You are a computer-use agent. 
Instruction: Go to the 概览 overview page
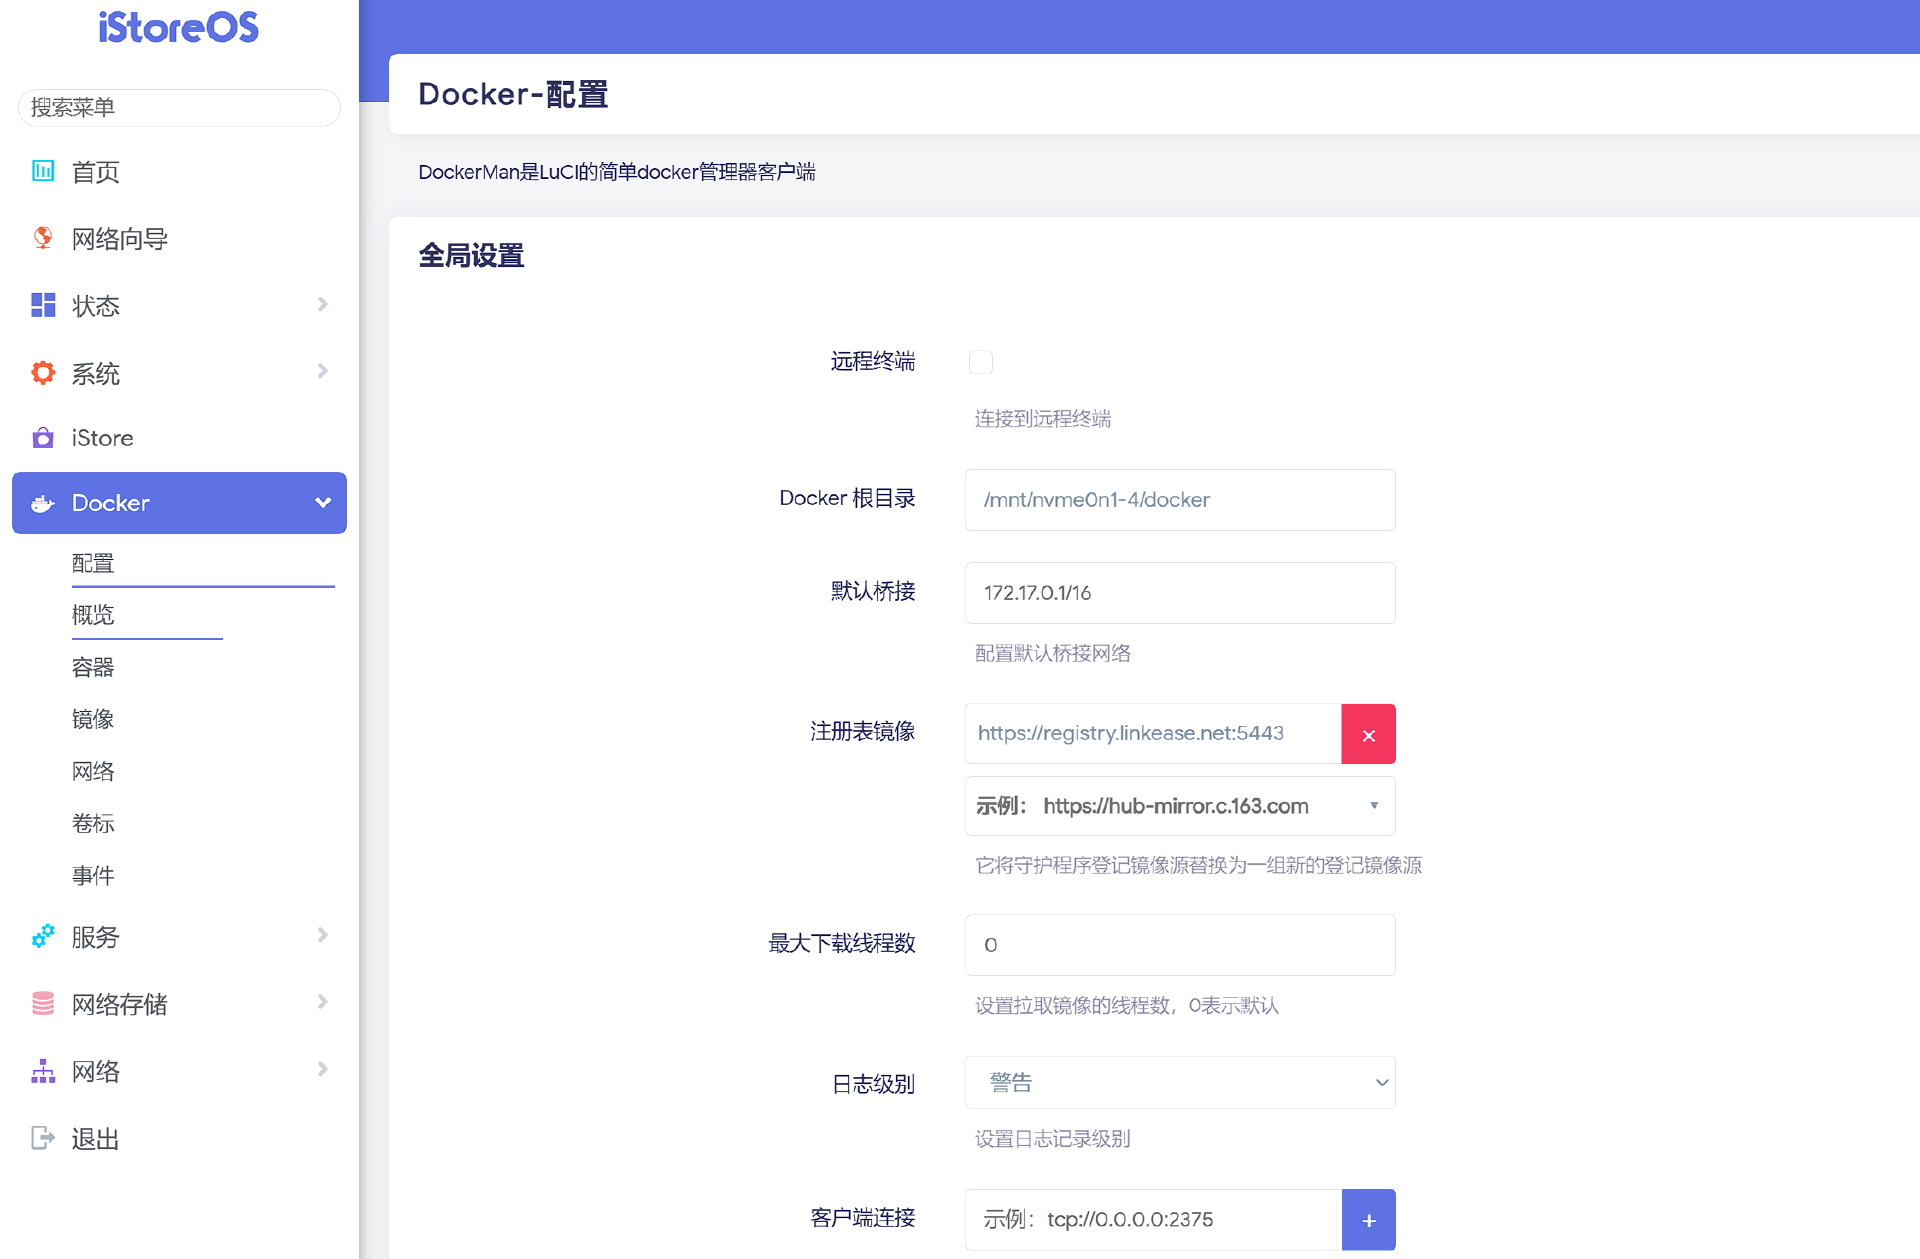(x=93, y=615)
